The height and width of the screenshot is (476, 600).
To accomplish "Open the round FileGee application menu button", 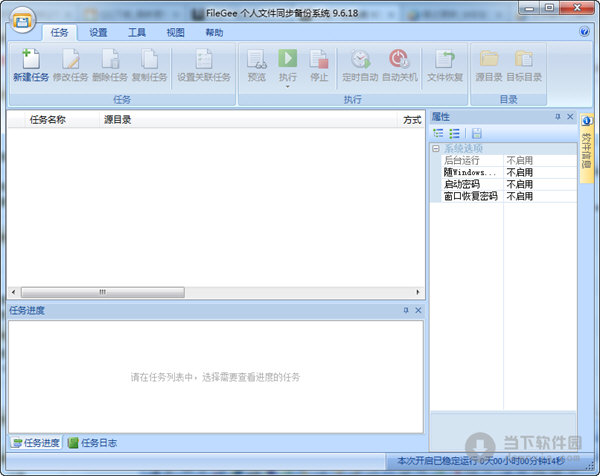I will 23,21.
